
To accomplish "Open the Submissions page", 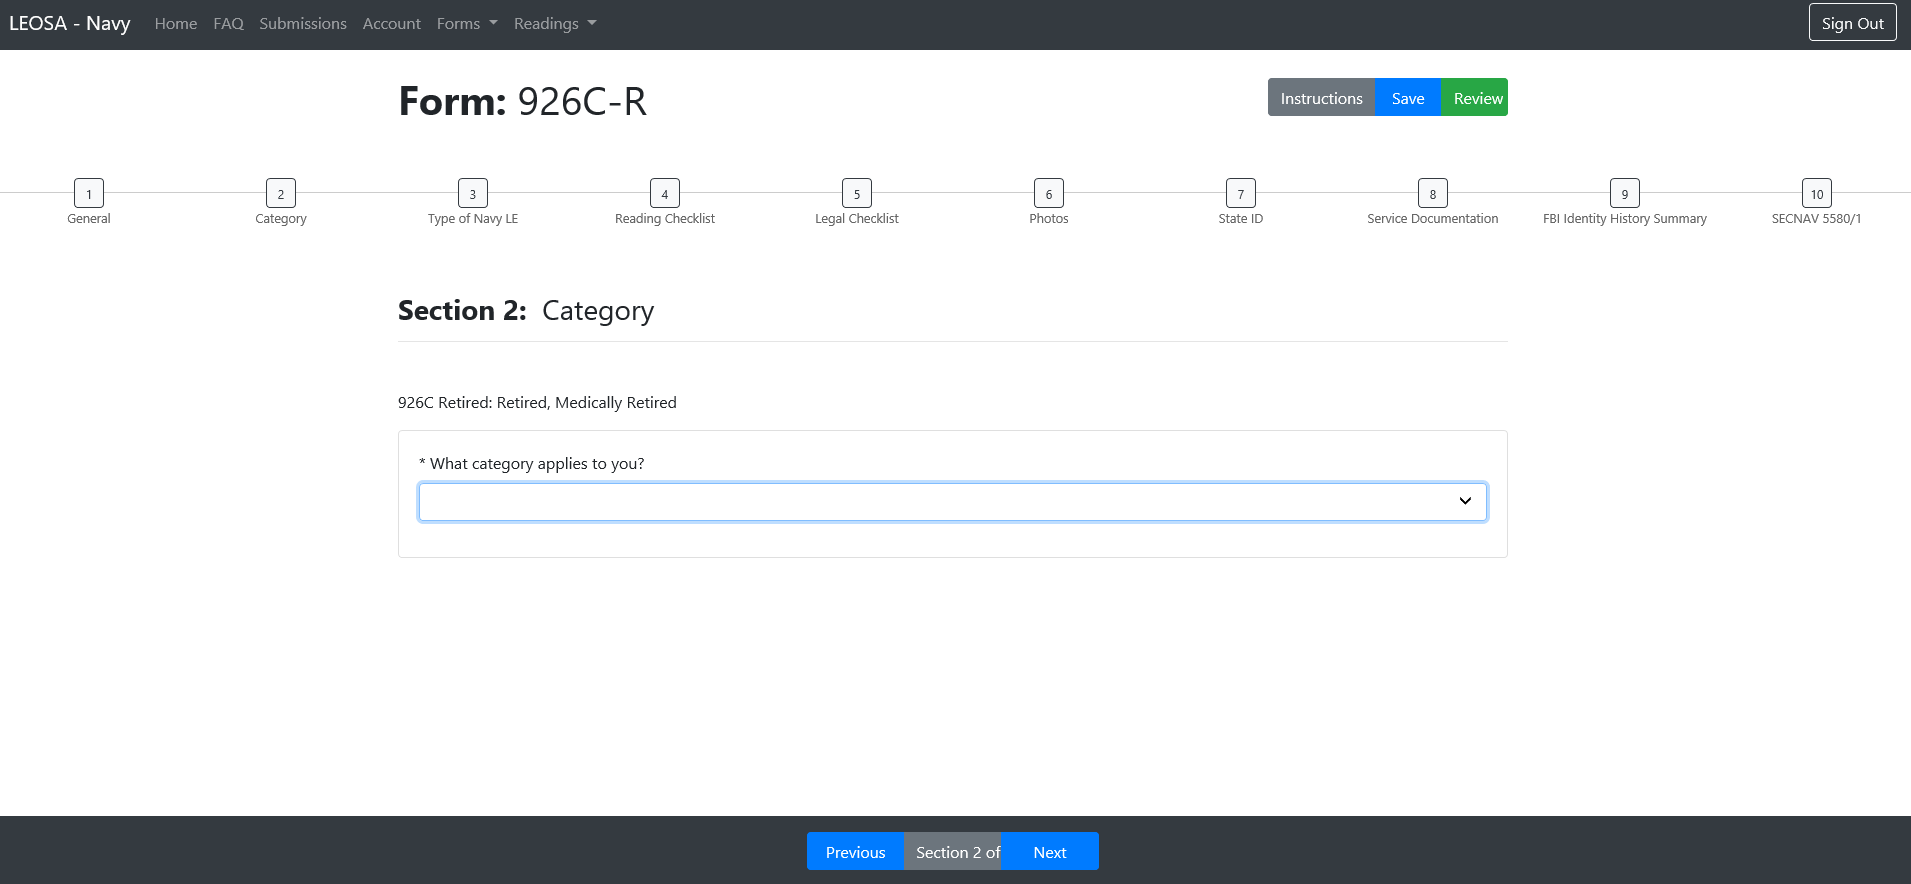I will click(x=303, y=24).
